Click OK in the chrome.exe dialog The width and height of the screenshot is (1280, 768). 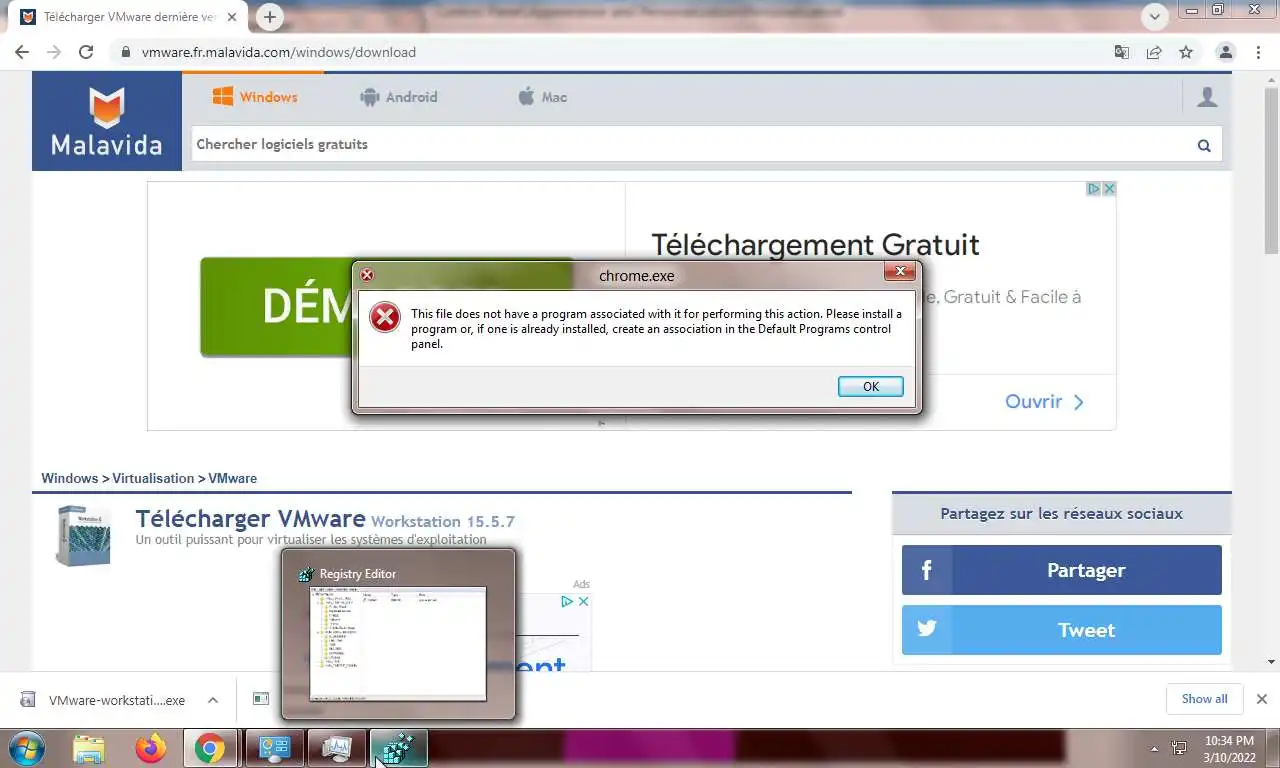(x=870, y=386)
